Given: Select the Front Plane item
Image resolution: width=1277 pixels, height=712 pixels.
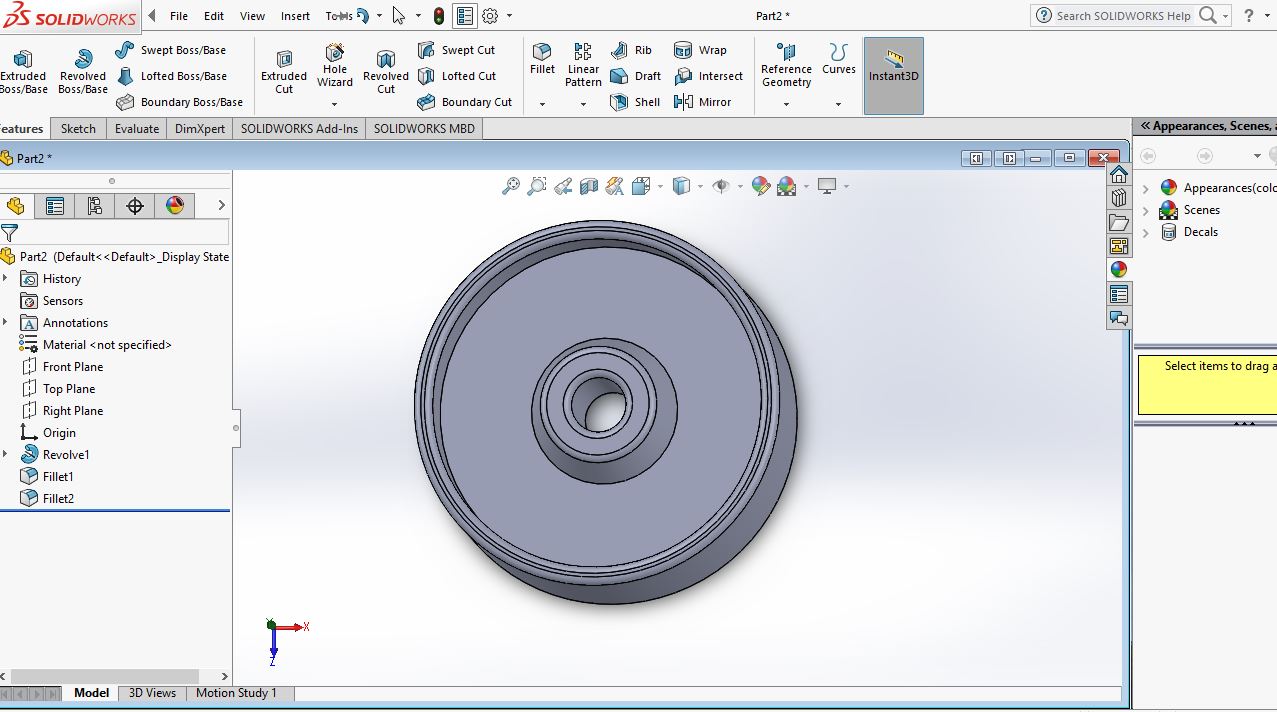Looking at the screenshot, I should pyautogui.click(x=61, y=367).
